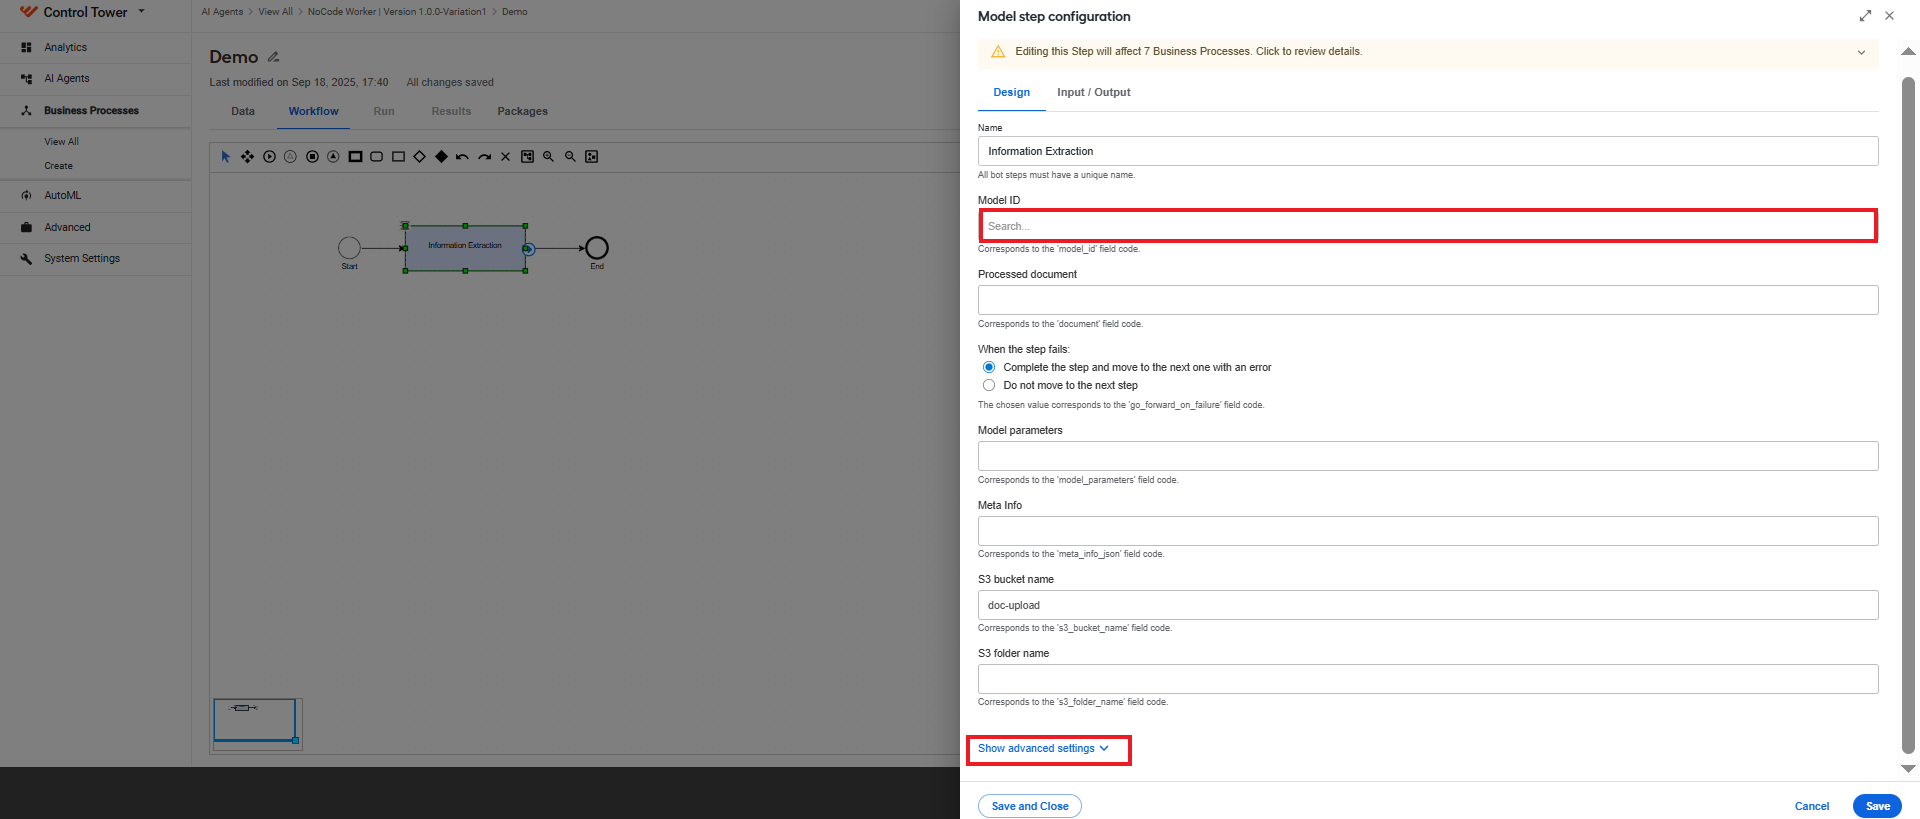The width and height of the screenshot is (1920, 819).
Task: Open Advanced in the sidebar
Action: 67,227
